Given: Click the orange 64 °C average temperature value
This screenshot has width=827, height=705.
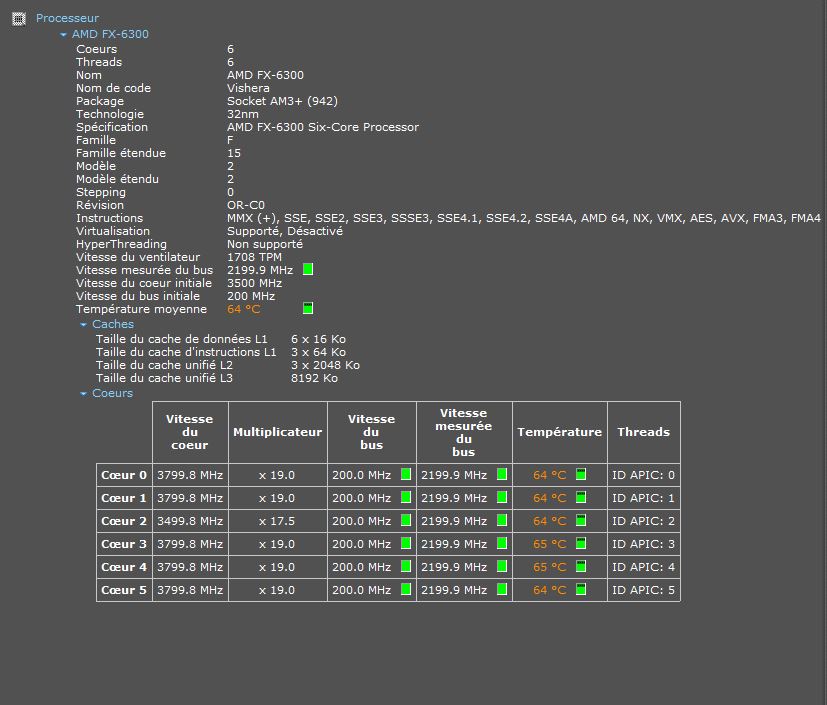Looking at the screenshot, I should [243, 310].
